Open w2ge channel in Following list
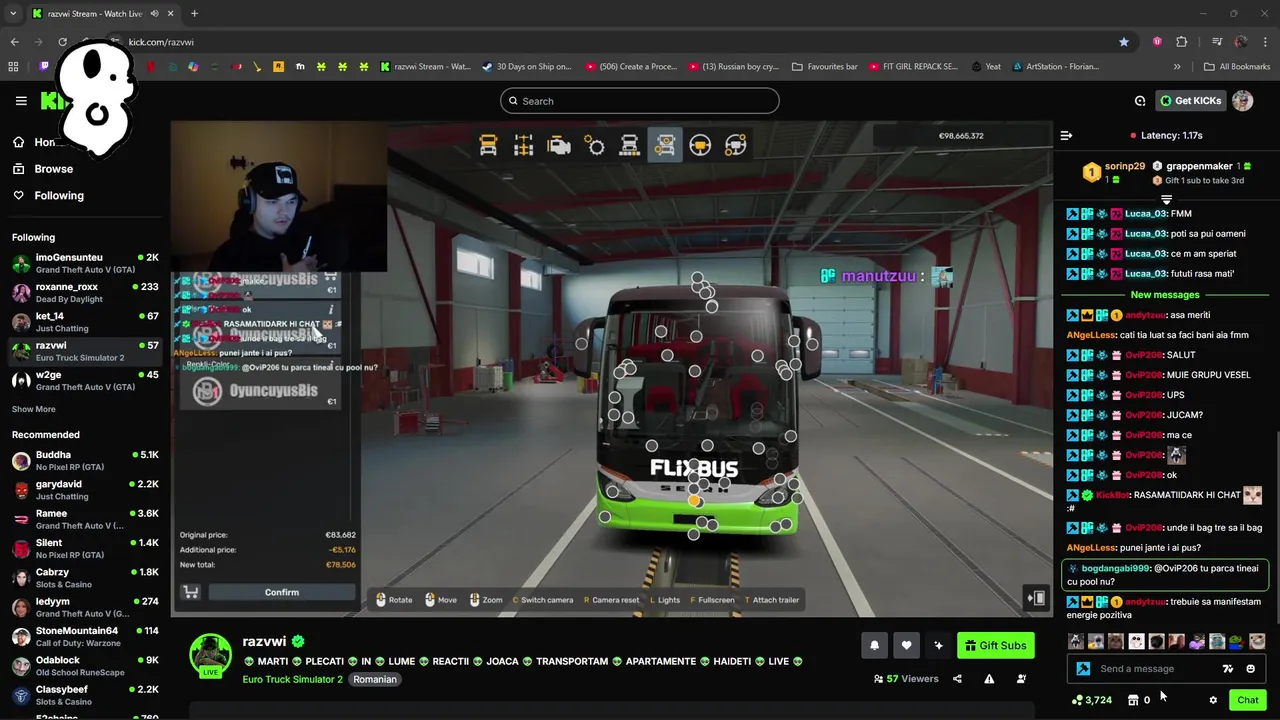The height and width of the screenshot is (720, 1280). [85, 380]
